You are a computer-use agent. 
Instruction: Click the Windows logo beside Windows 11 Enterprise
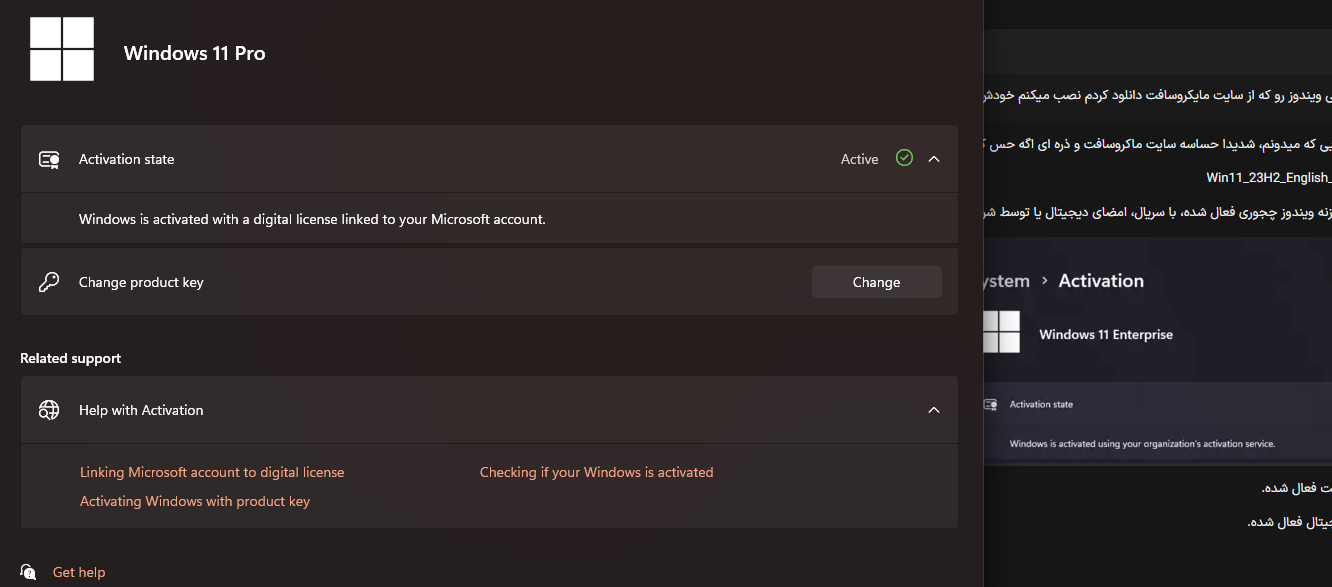[x=1001, y=332]
